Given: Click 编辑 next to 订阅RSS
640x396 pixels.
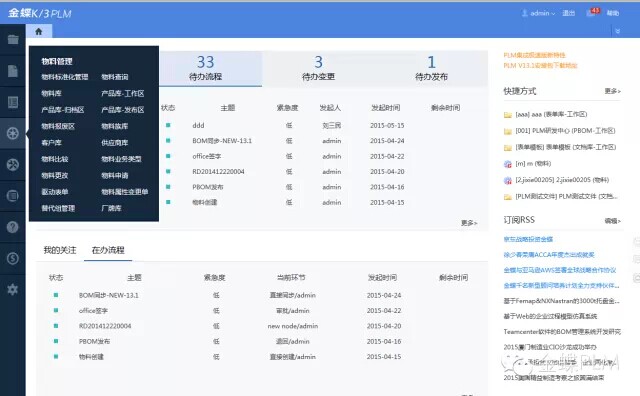Looking at the screenshot, I should pyautogui.click(x=612, y=221).
